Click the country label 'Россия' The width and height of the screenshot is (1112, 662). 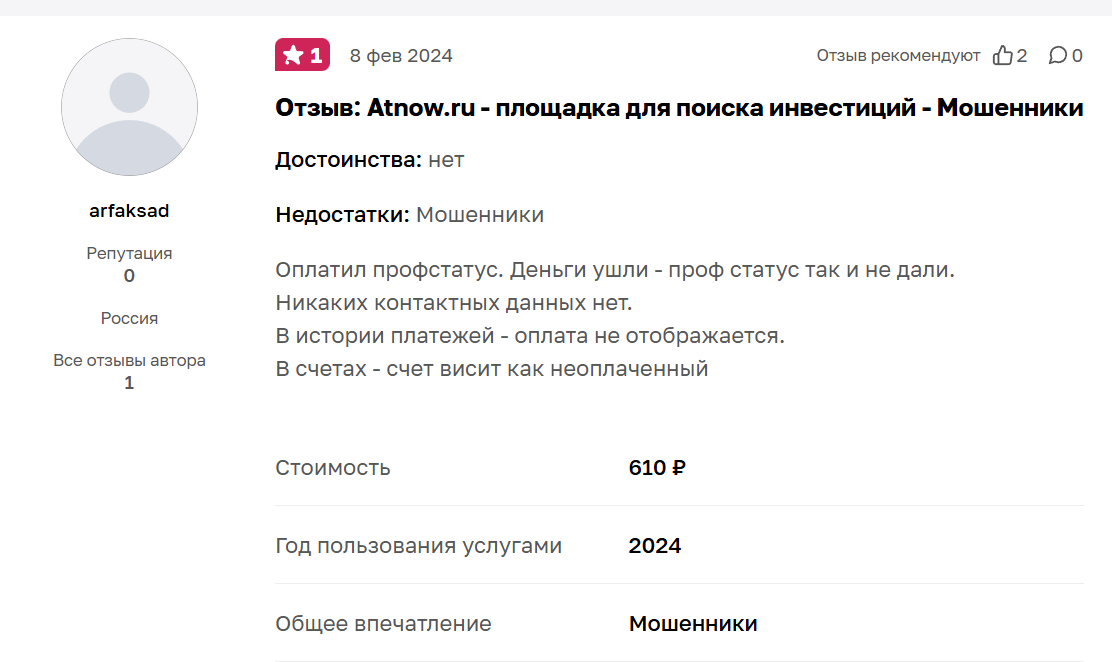[x=129, y=319]
